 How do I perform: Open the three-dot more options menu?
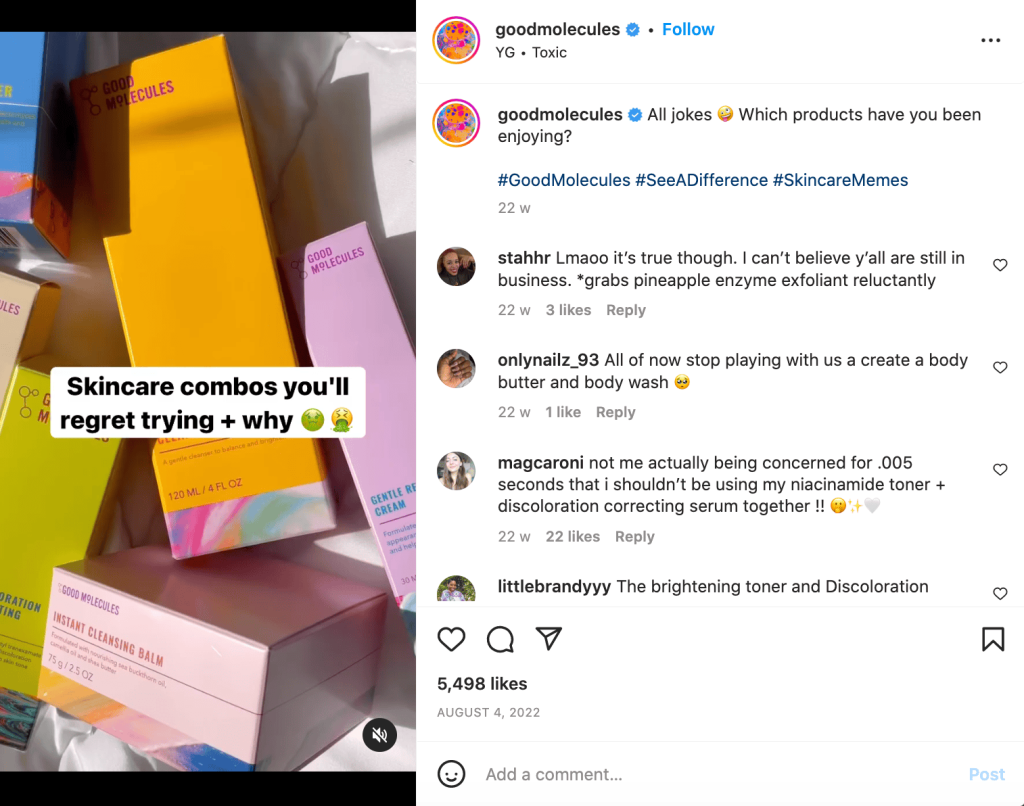990,41
